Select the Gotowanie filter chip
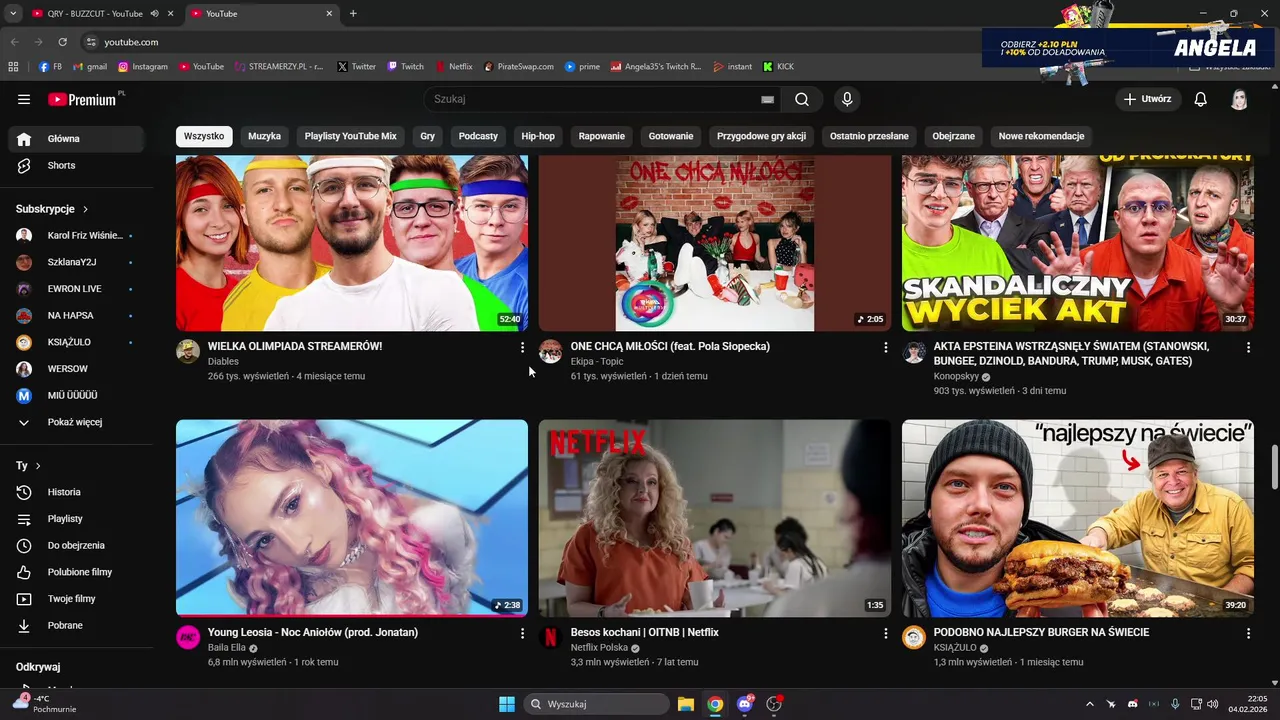Screen dimensions: 1280x720 tap(671, 136)
